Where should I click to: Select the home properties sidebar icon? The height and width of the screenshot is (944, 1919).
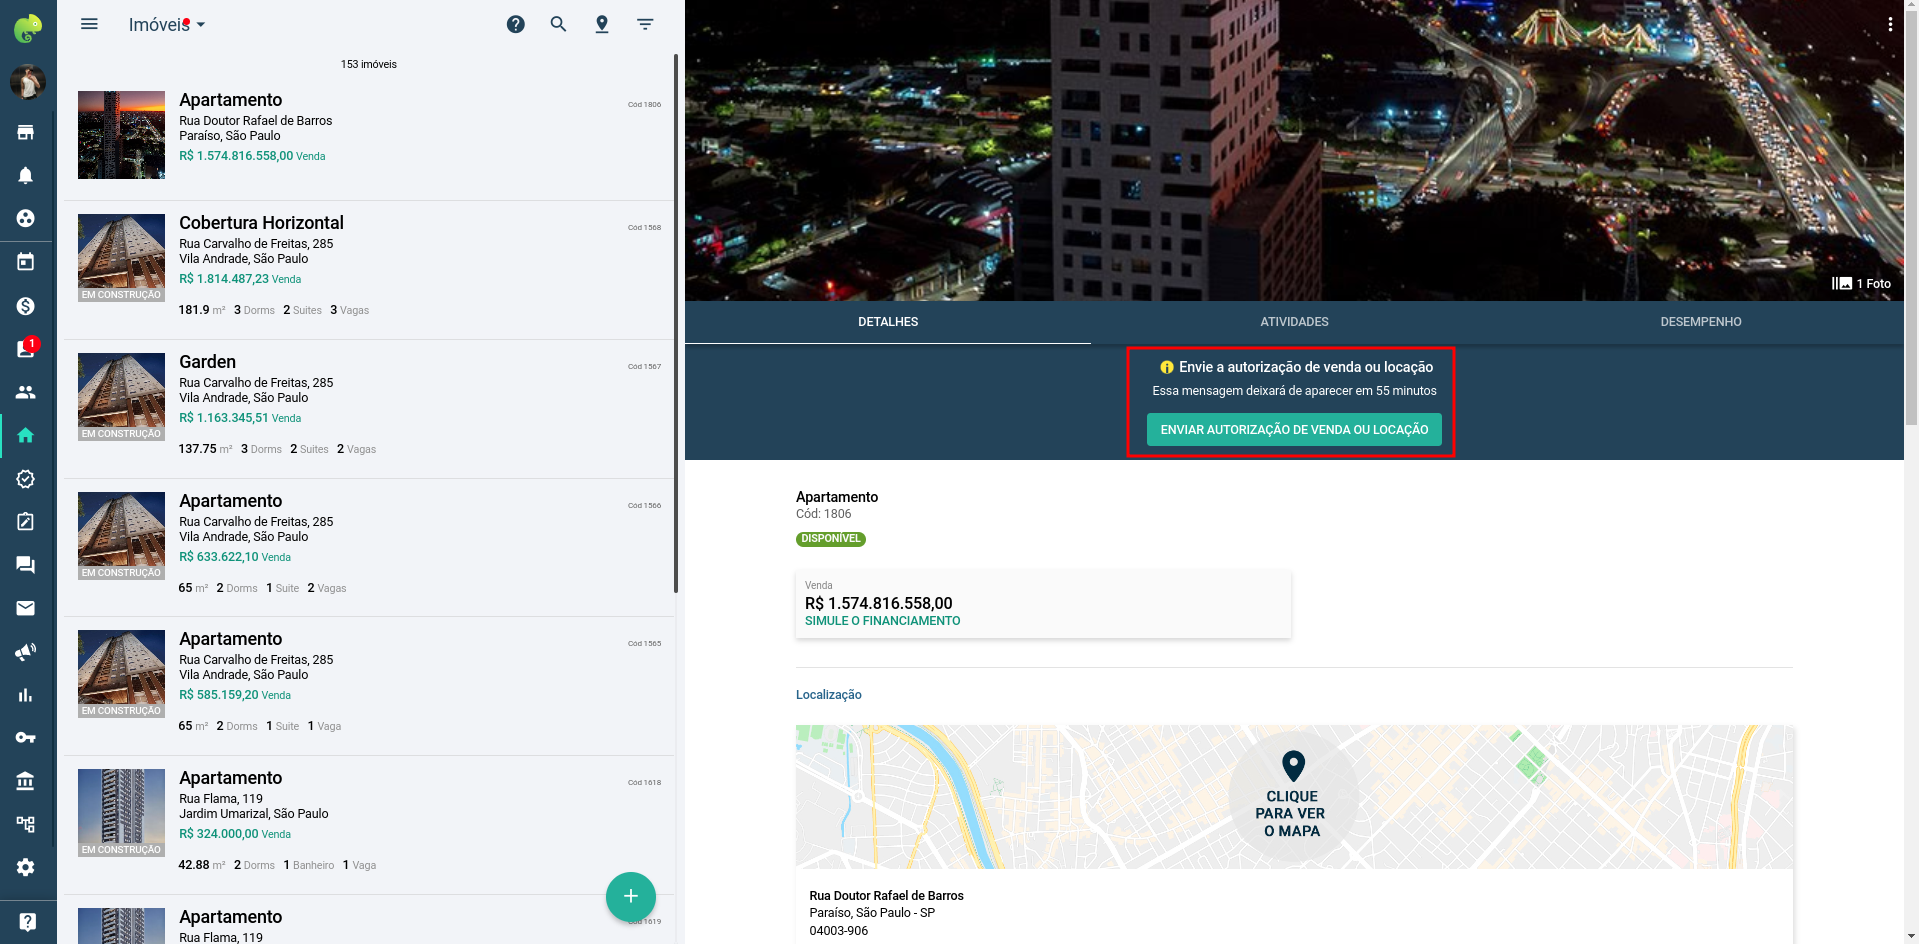26,435
